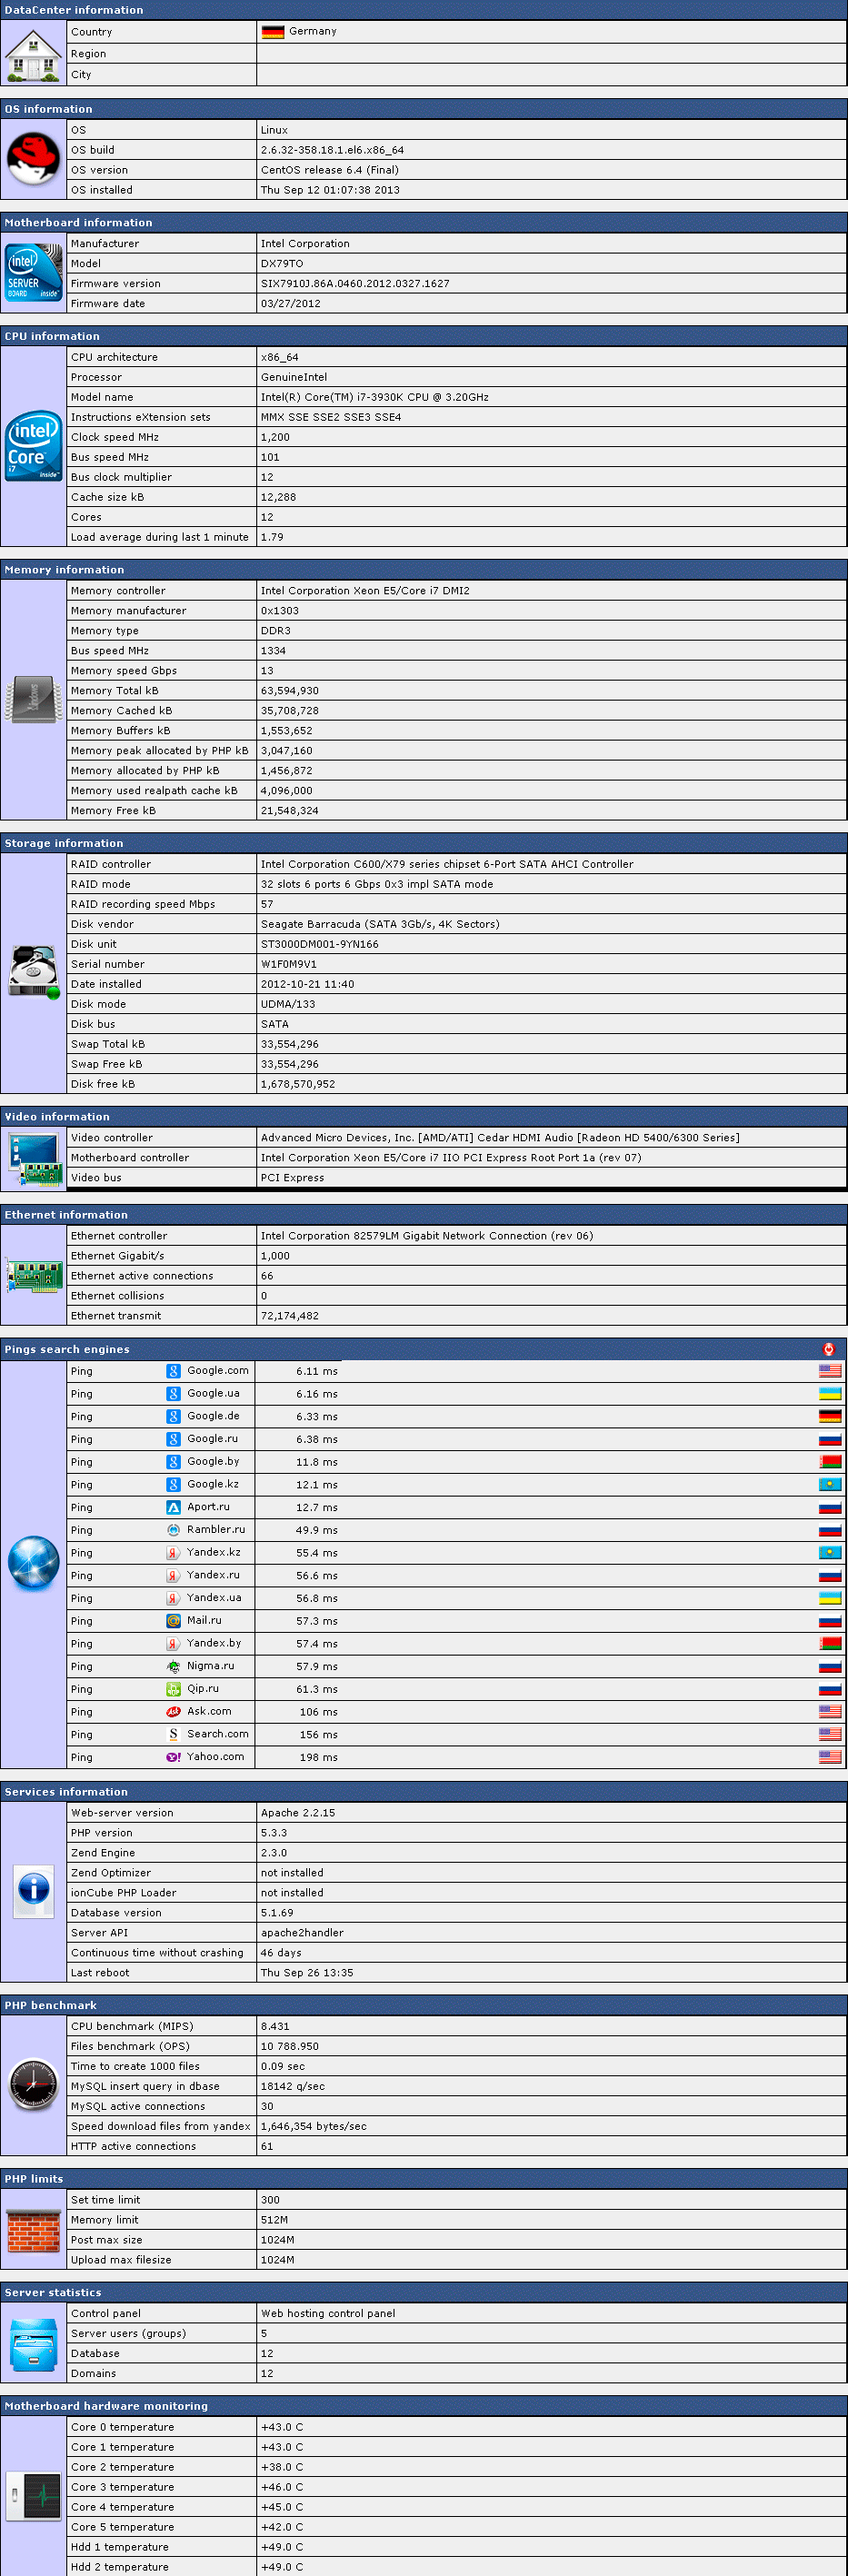This screenshot has width=848, height=2576.
Task: Click the Core 3 temperature +46.0 C value
Action: [282, 2487]
